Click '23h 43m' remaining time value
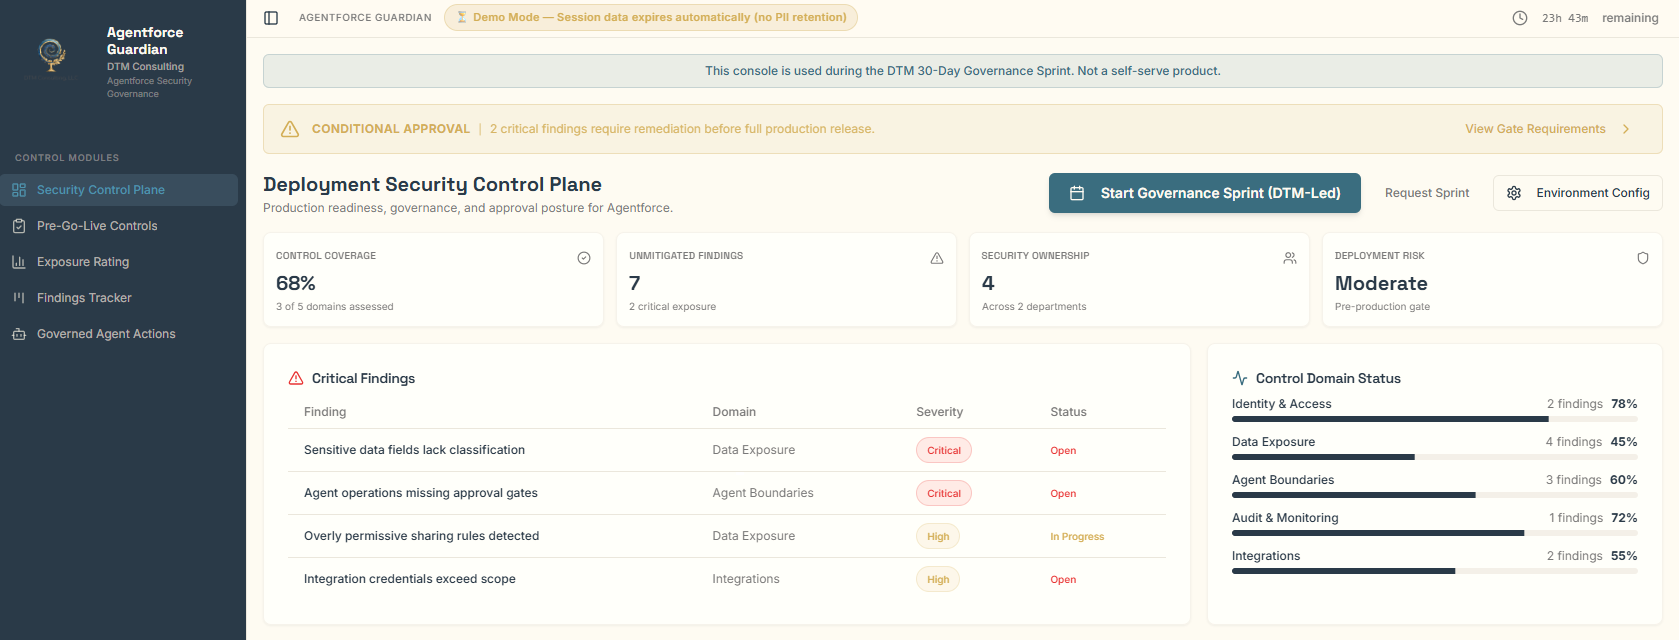The image size is (1680, 640). click(x=1565, y=18)
